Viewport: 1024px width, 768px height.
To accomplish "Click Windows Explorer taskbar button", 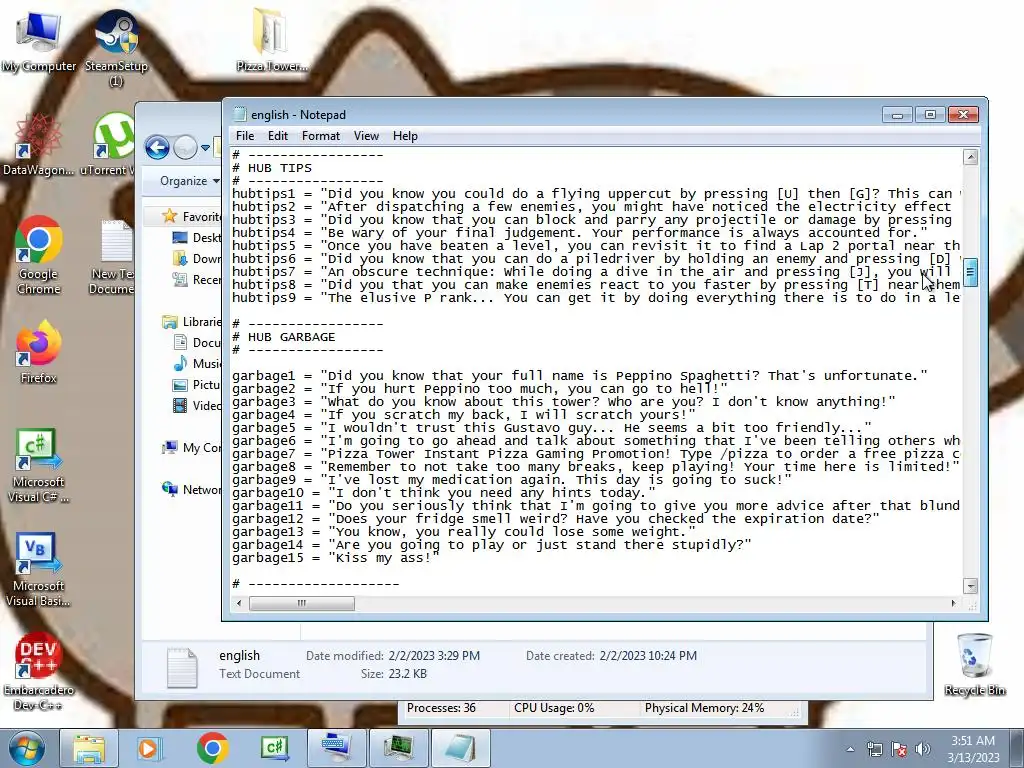I will pyautogui.click(x=88, y=748).
